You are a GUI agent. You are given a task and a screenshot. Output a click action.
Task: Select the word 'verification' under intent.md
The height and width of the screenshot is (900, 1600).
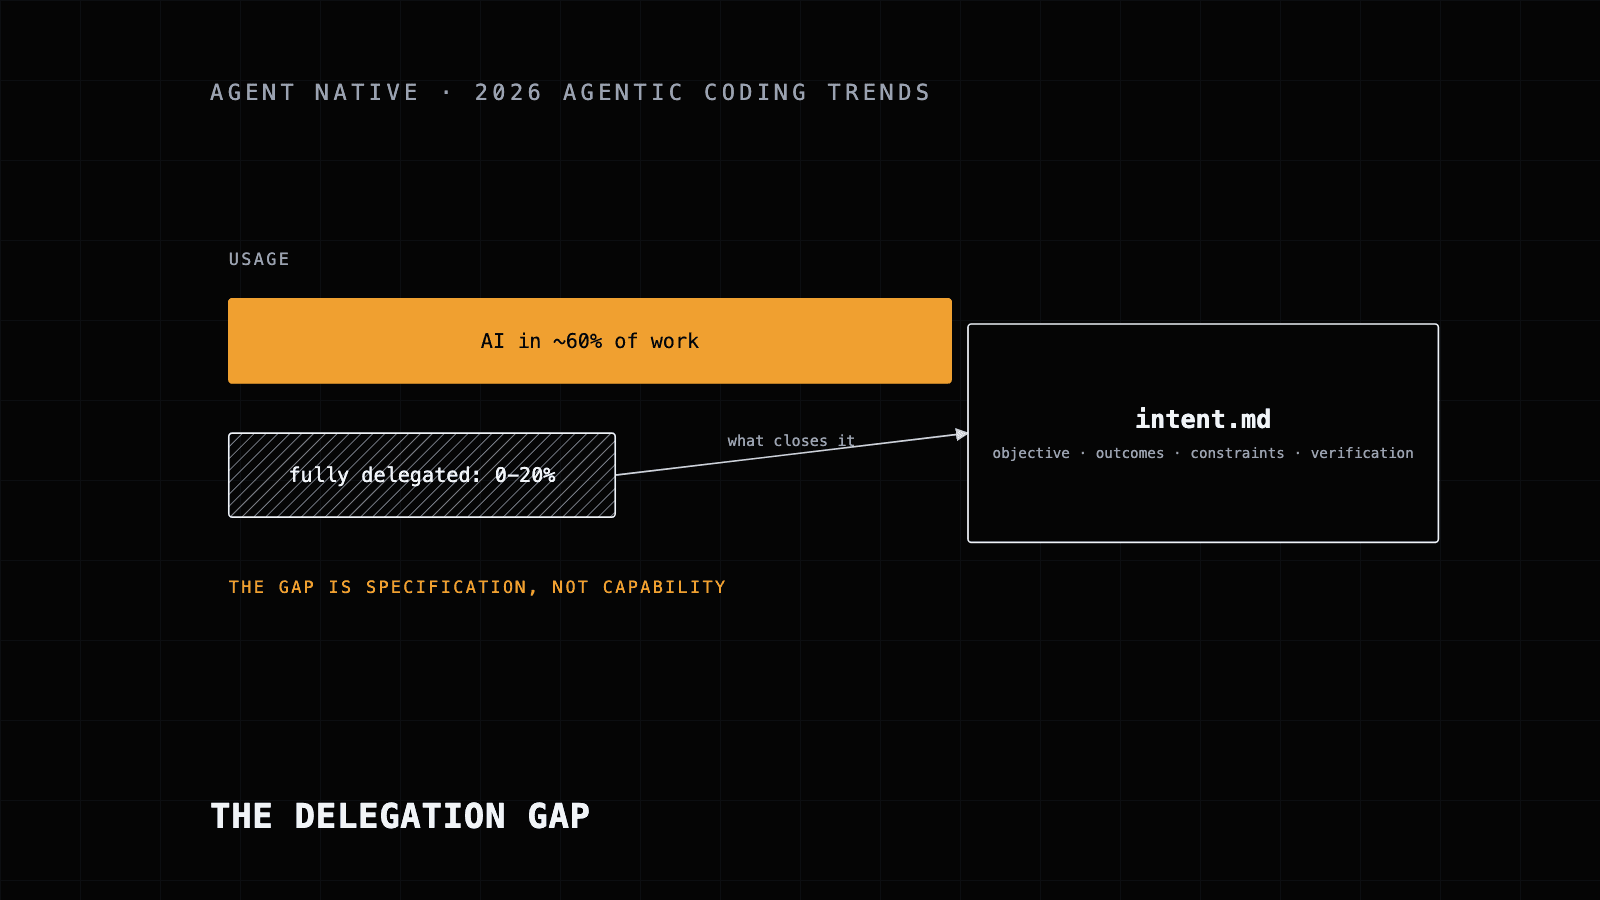point(1362,453)
